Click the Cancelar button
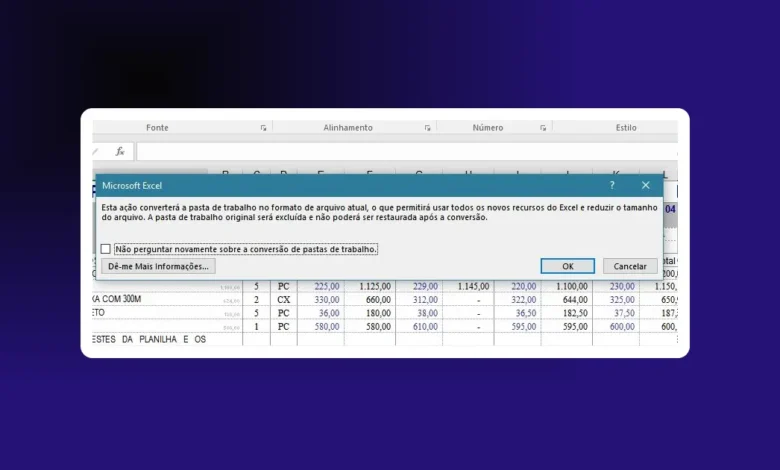The height and width of the screenshot is (470, 780). click(630, 266)
